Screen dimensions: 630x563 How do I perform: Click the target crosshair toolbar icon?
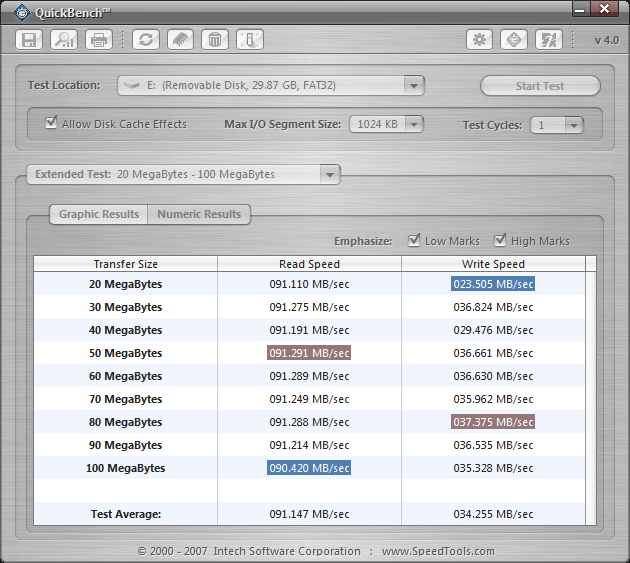click(x=514, y=40)
